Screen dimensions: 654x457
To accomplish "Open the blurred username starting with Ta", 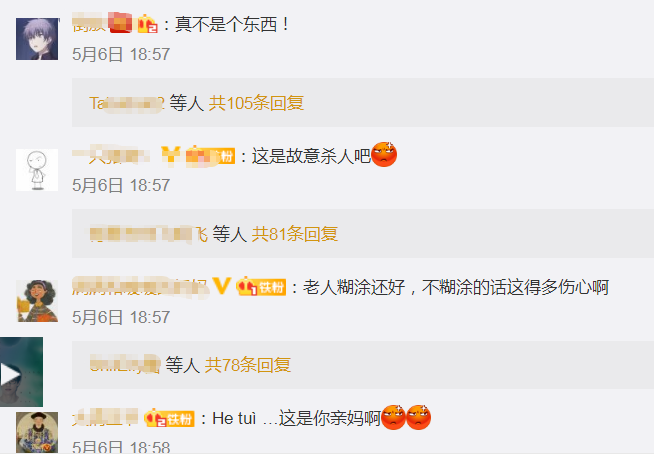I will pyautogui.click(x=127, y=103).
